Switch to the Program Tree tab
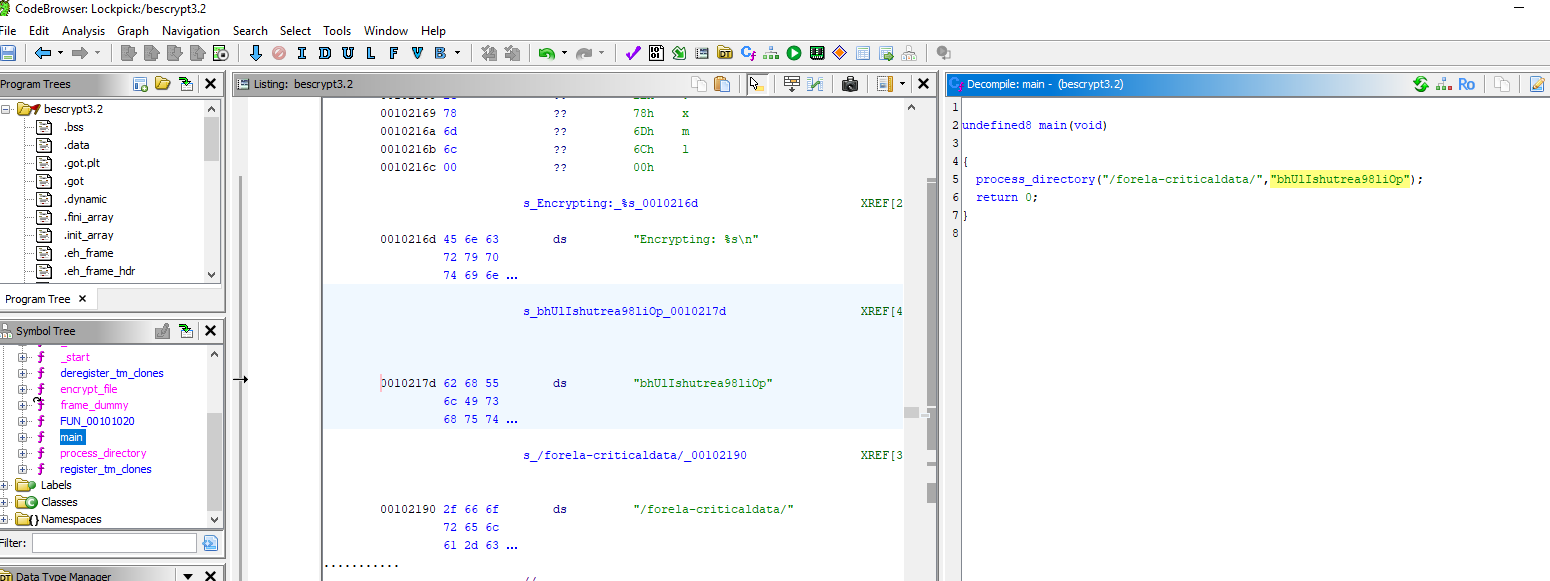Image resolution: width=1550 pixels, height=581 pixels. pos(38,299)
